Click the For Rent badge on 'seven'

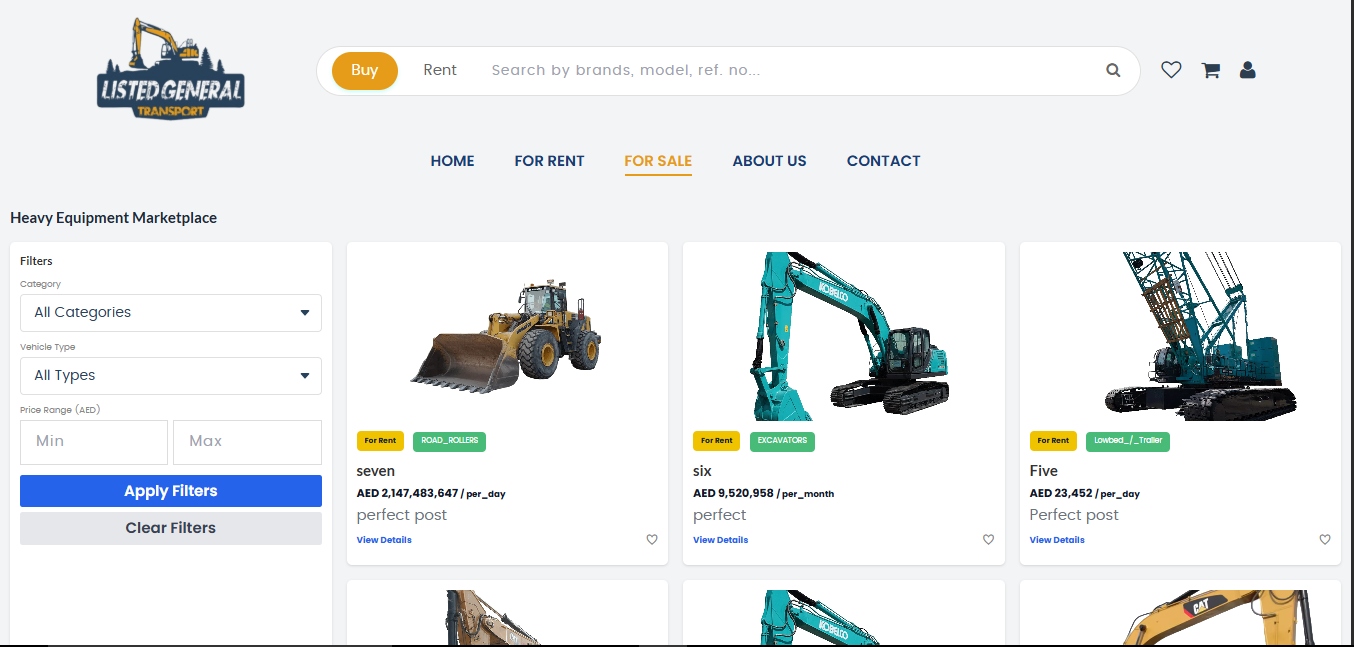pos(380,441)
